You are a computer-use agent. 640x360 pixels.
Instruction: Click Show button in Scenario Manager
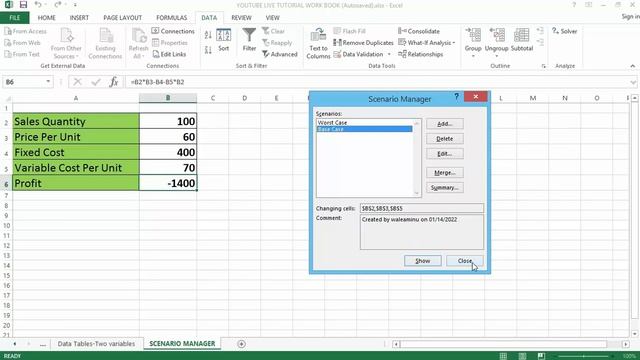[x=422, y=260]
